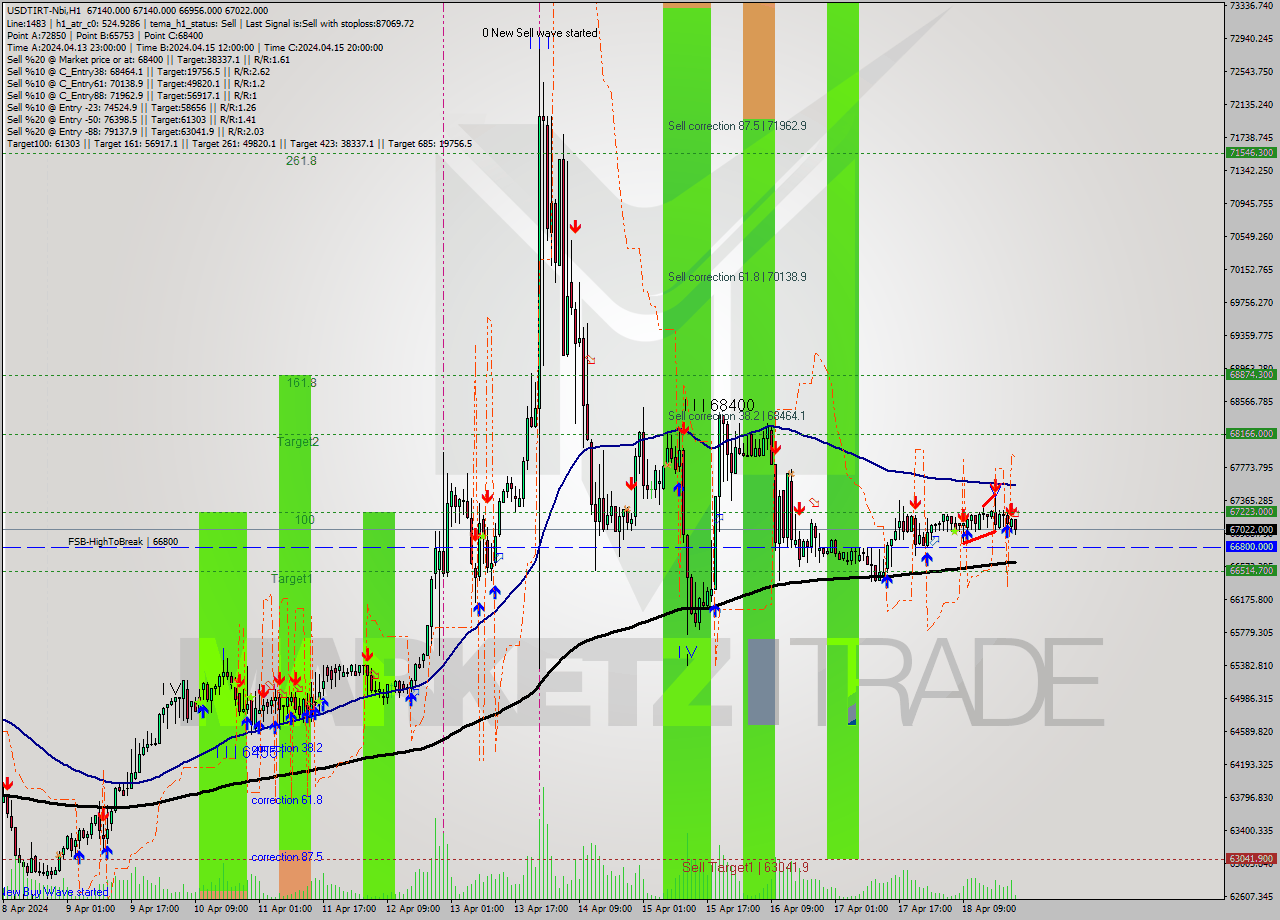Click the red 63041.900 price tag
The image size is (1280, 920).
pos(1250,858)
